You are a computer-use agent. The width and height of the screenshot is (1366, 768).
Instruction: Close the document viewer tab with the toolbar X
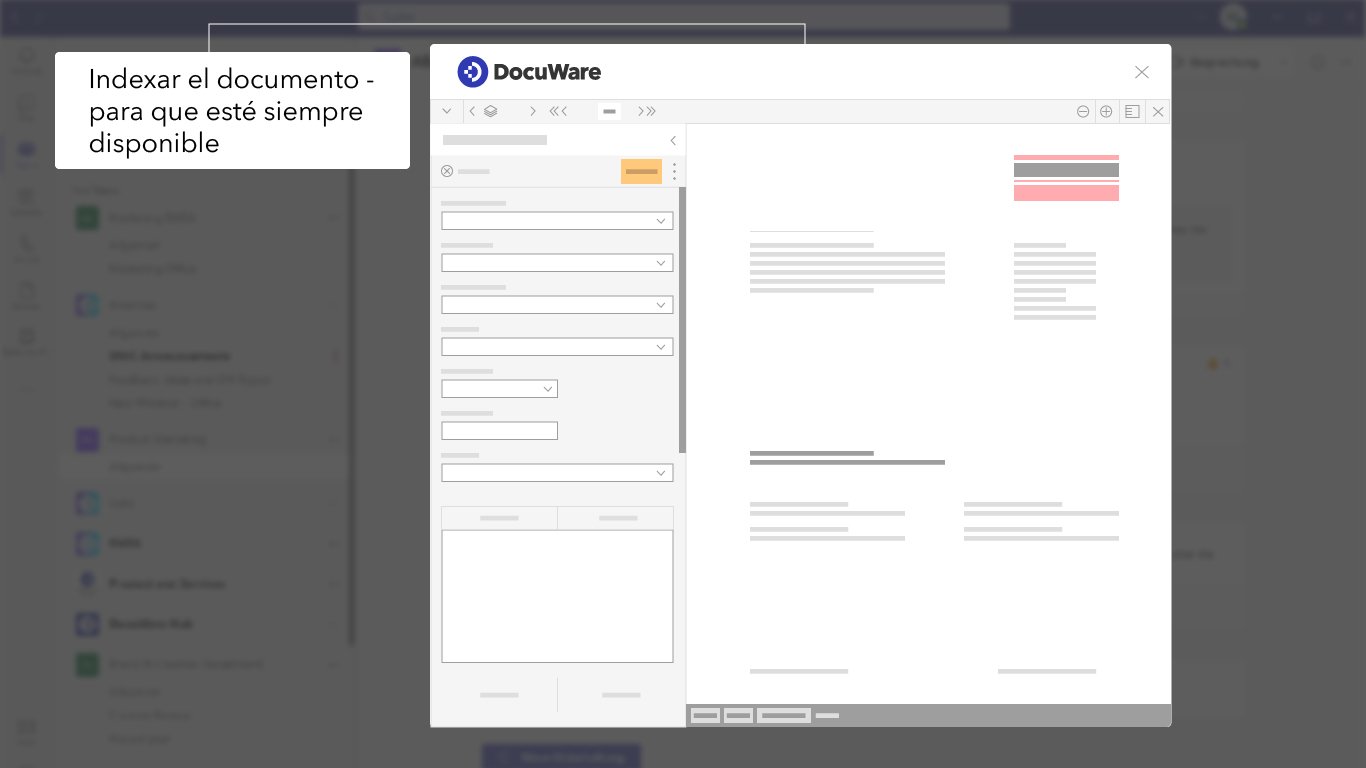1157,111
